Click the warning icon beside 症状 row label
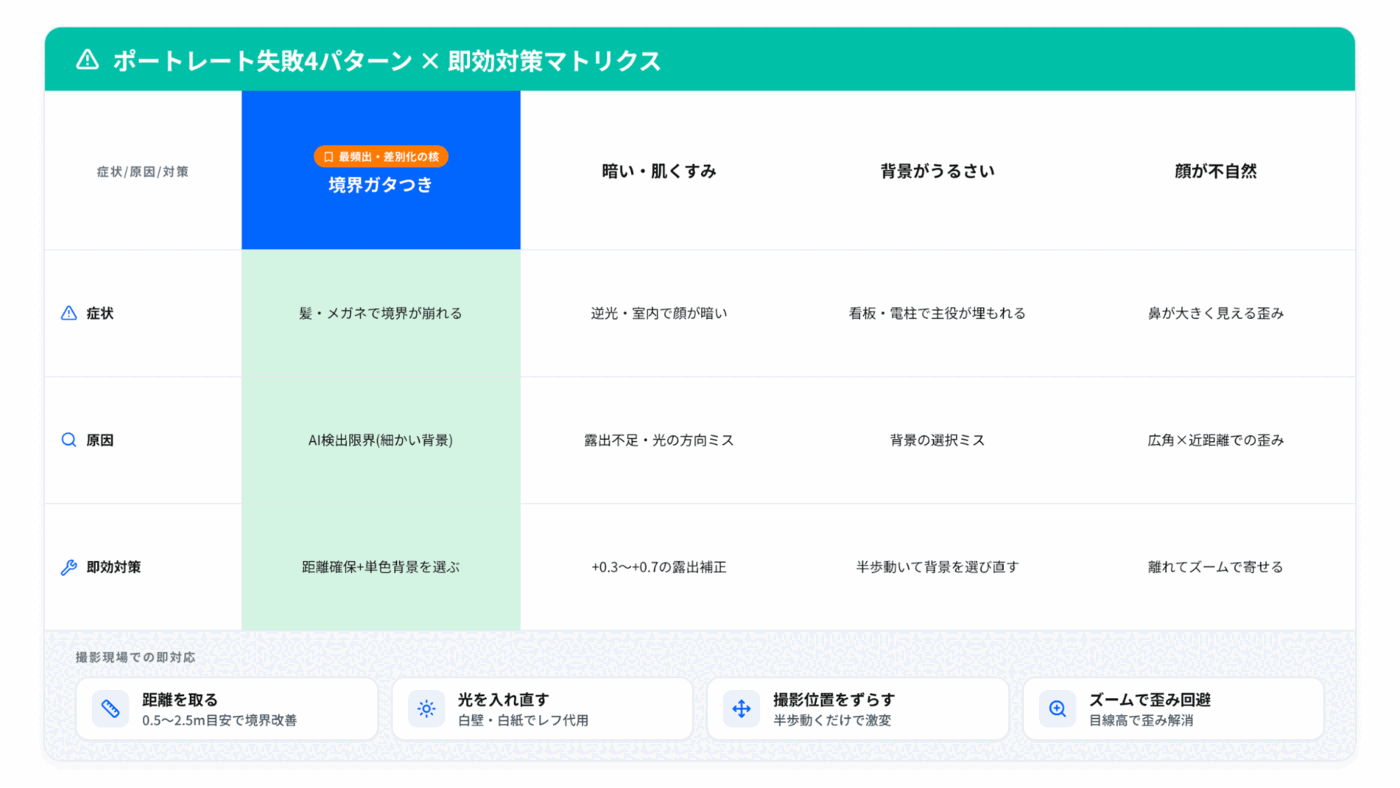This screenshot has height=788, width=1400. pos(69,313)
